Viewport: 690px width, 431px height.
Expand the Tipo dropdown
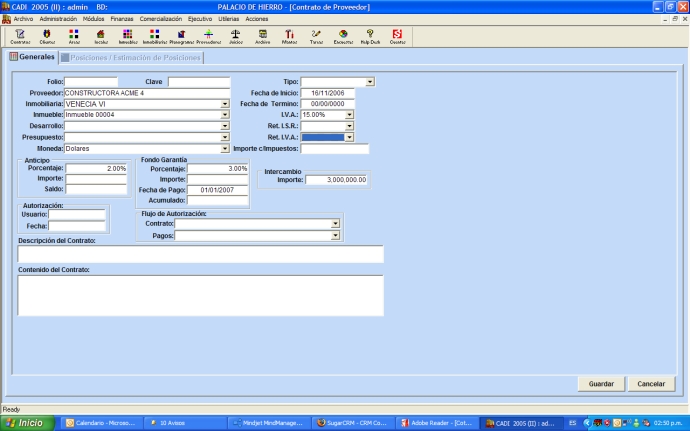(370, 82)
